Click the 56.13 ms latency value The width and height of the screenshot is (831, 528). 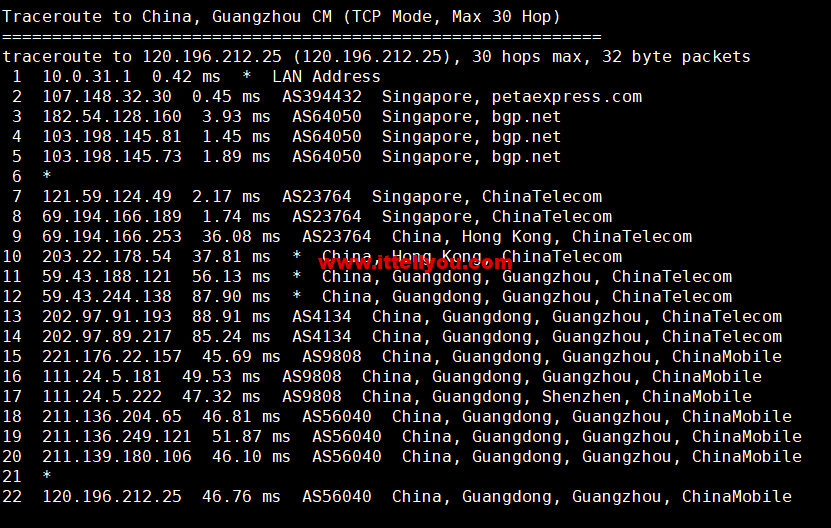[231, 277]
